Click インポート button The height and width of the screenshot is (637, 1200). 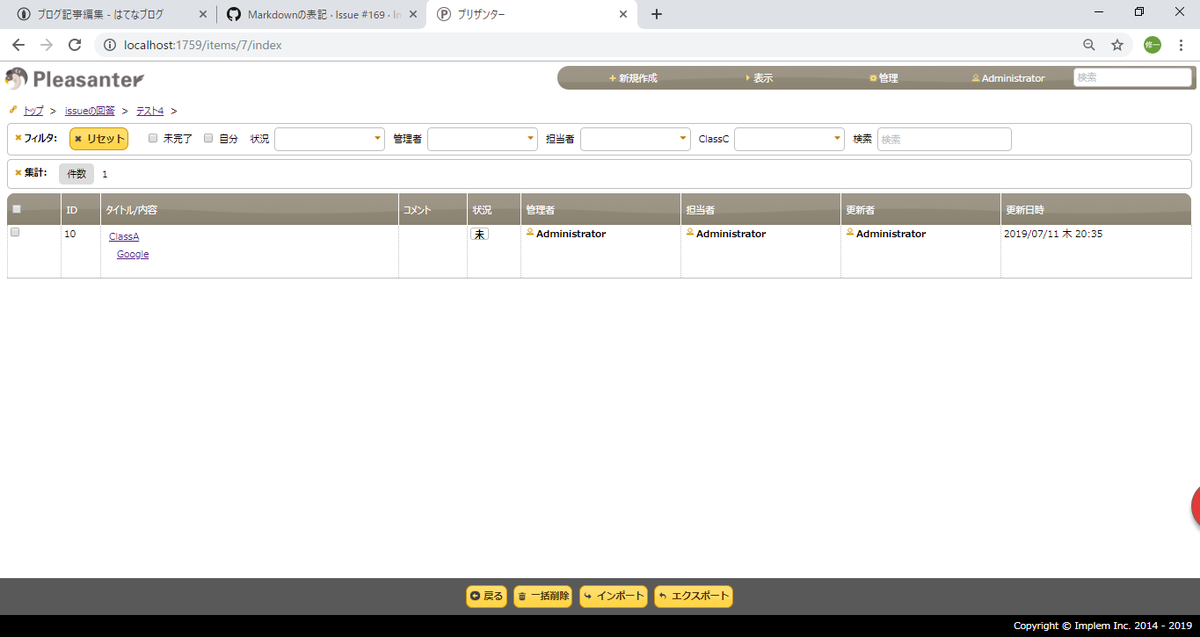pos(614,596)
